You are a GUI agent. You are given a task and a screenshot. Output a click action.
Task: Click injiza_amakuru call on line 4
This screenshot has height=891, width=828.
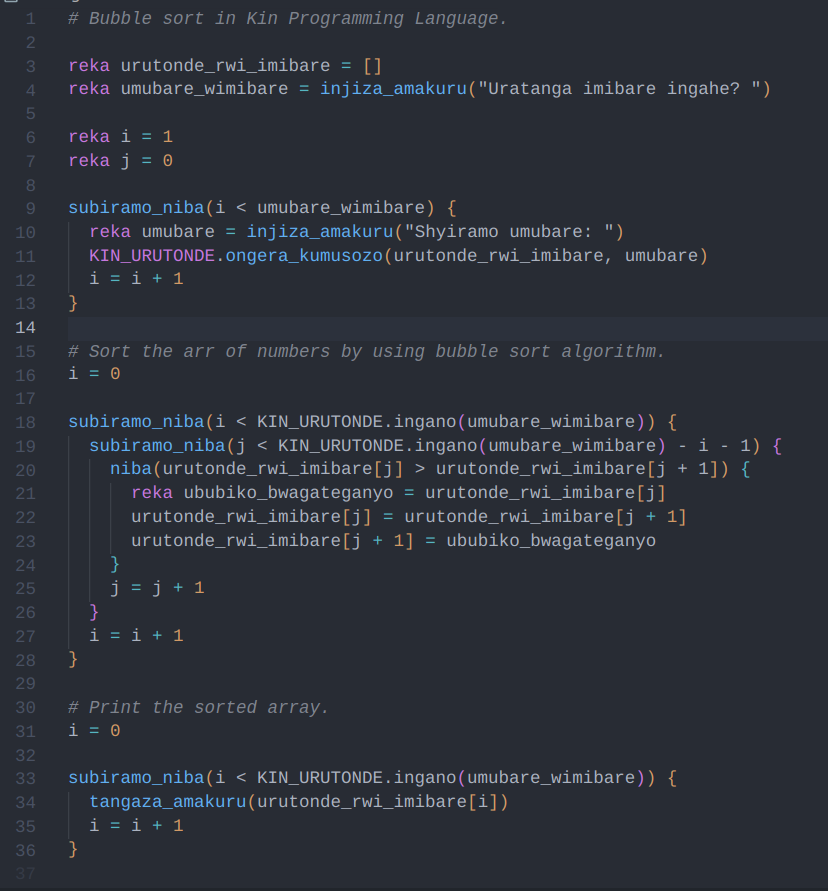(x=393, y=89)
